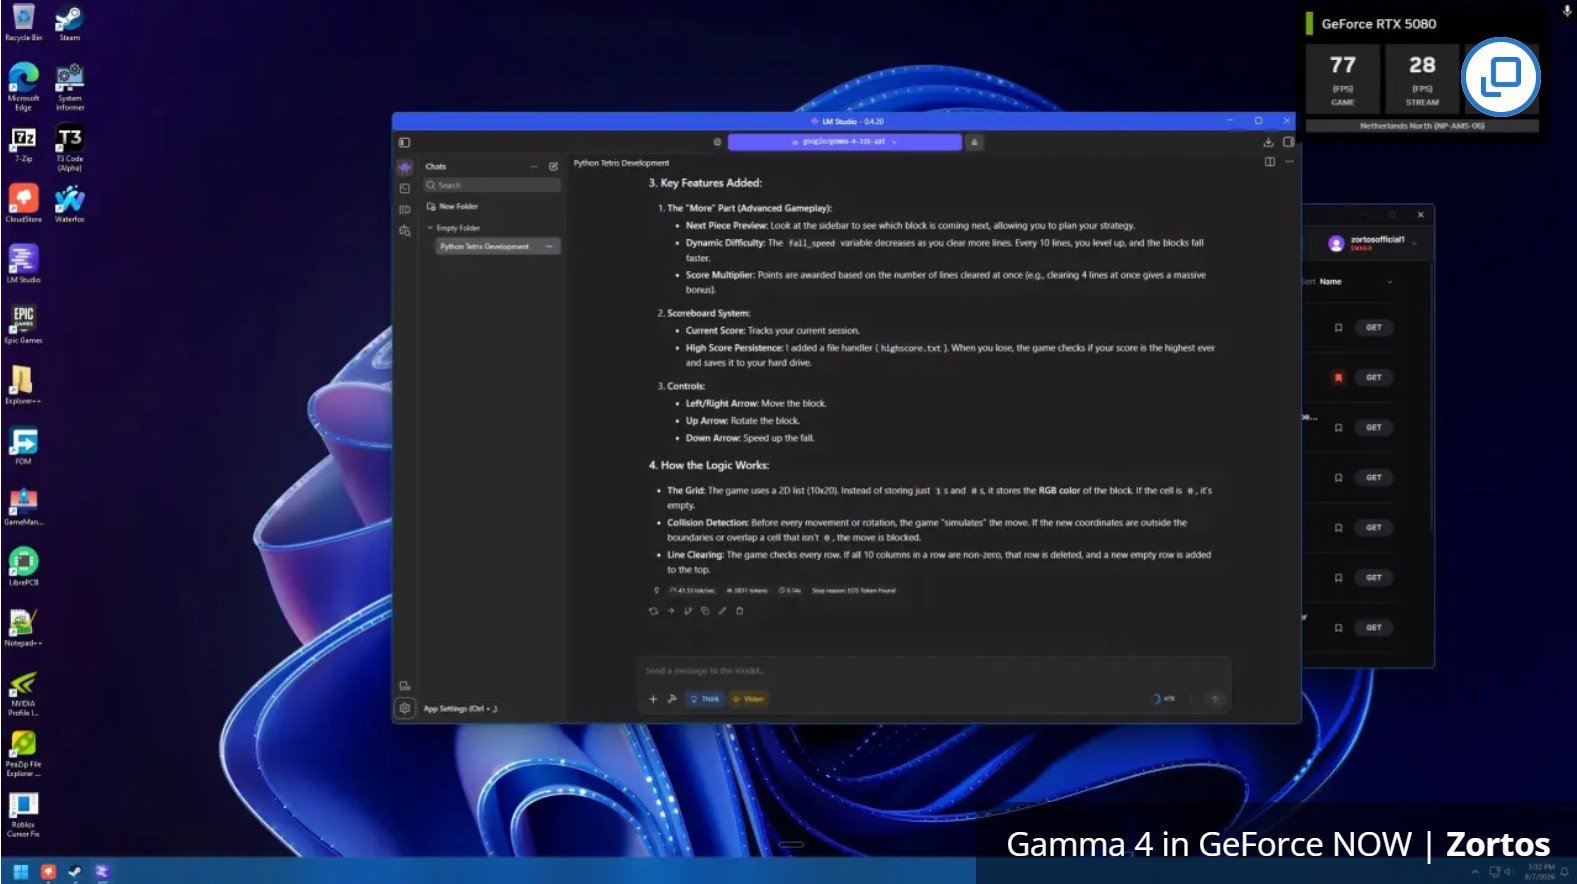Open the tools wrench icon in message box

tap(672, 699)
